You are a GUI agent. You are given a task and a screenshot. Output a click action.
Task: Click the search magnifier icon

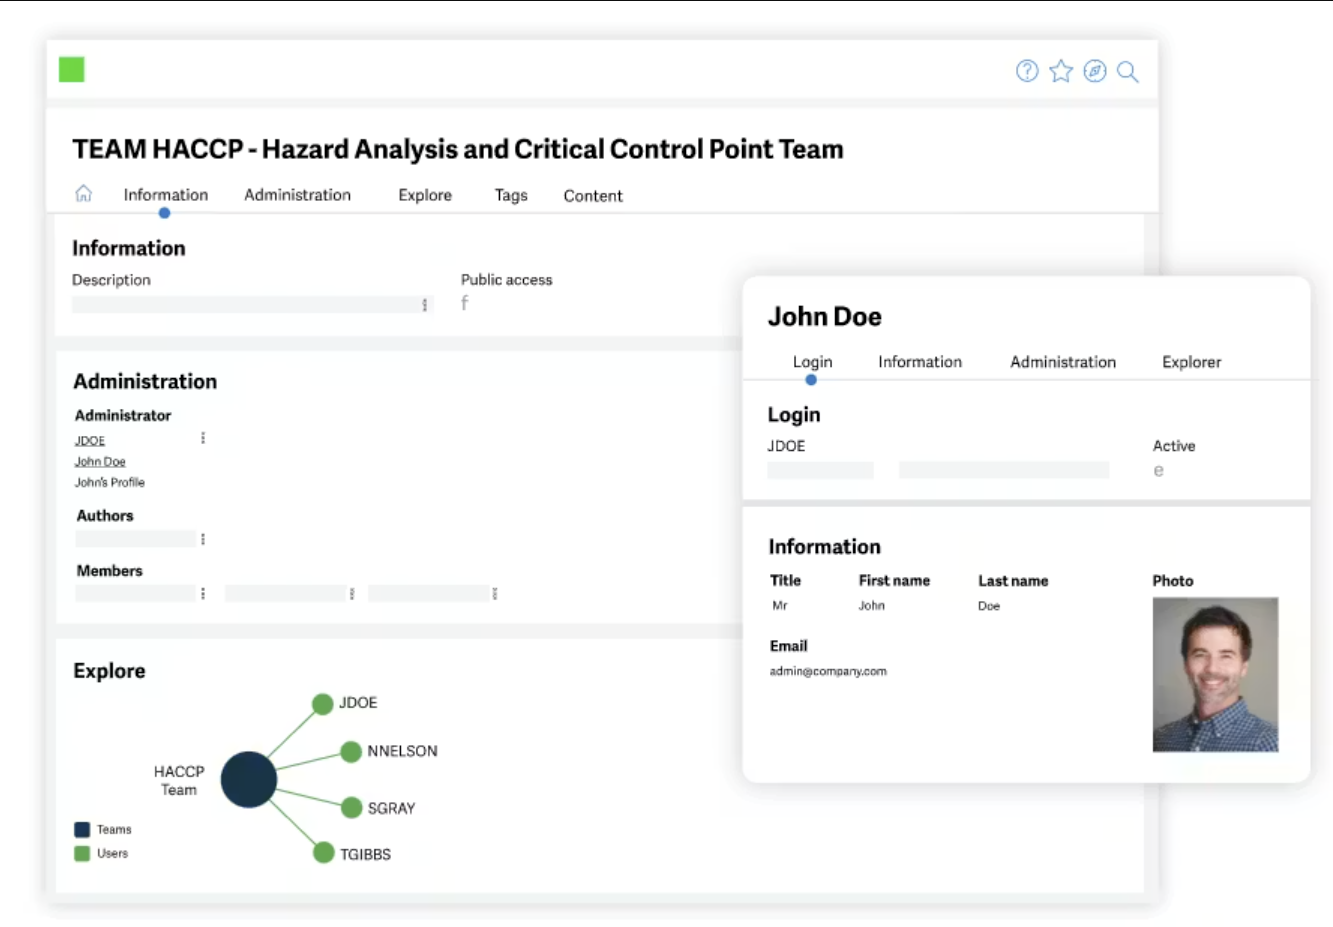tap(1128, 72)
